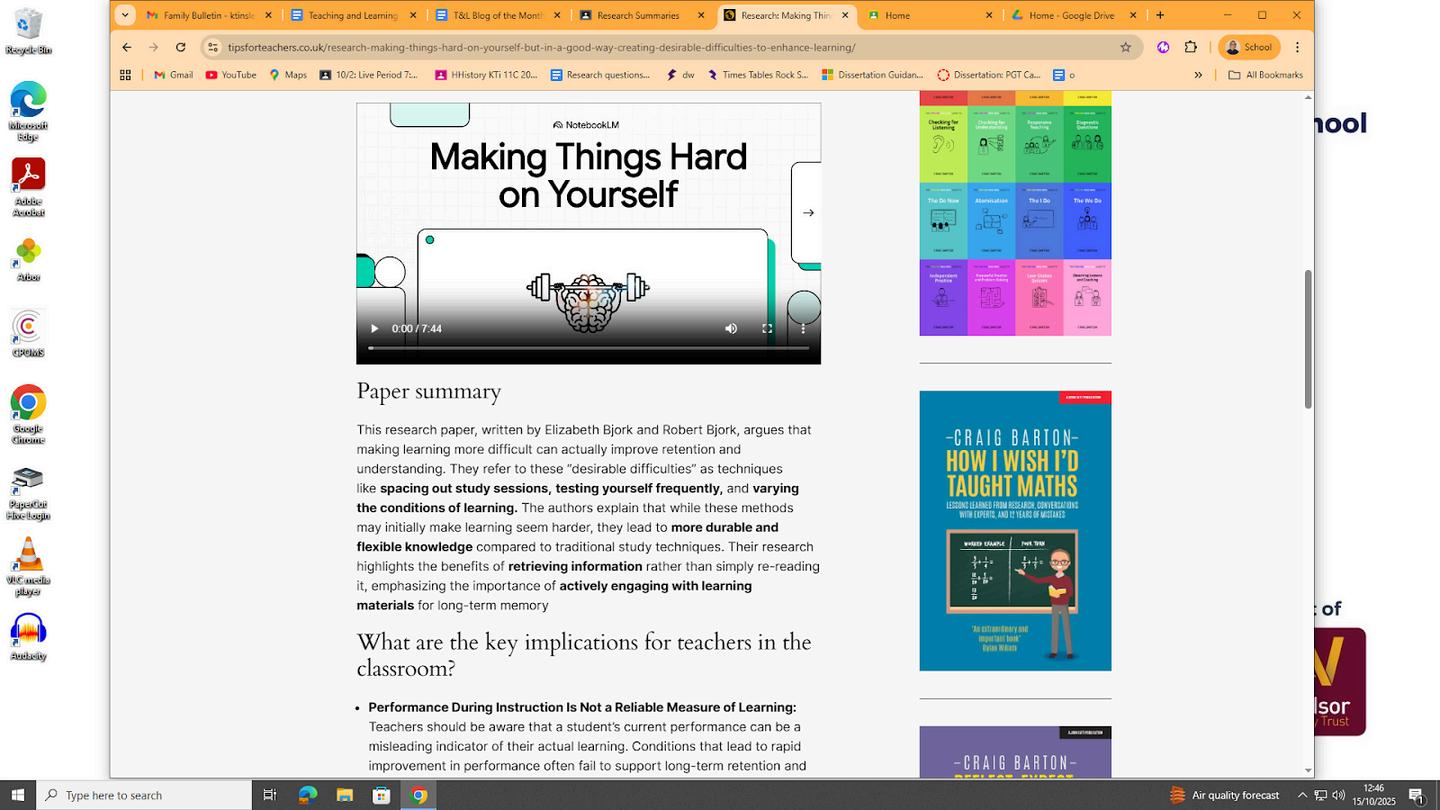Open the Chrome three-dot menu
1440x810 pixels.
[x=1297, y=47]
